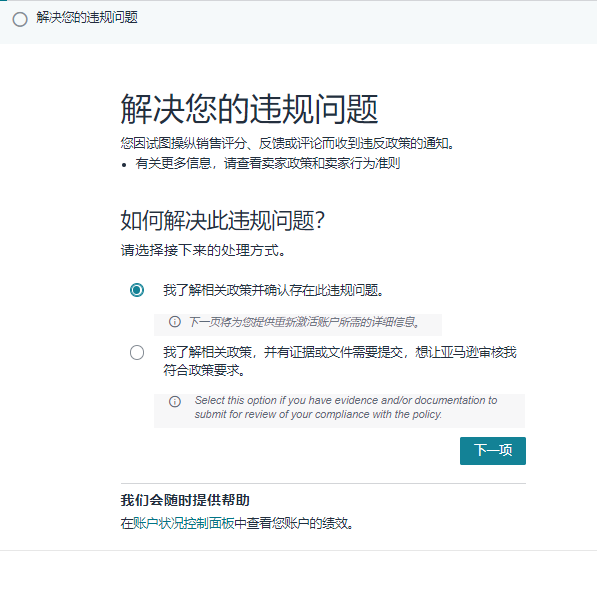Select radio button confirming the violation exists
Screen dimensions: 597x611
point(137,290)
